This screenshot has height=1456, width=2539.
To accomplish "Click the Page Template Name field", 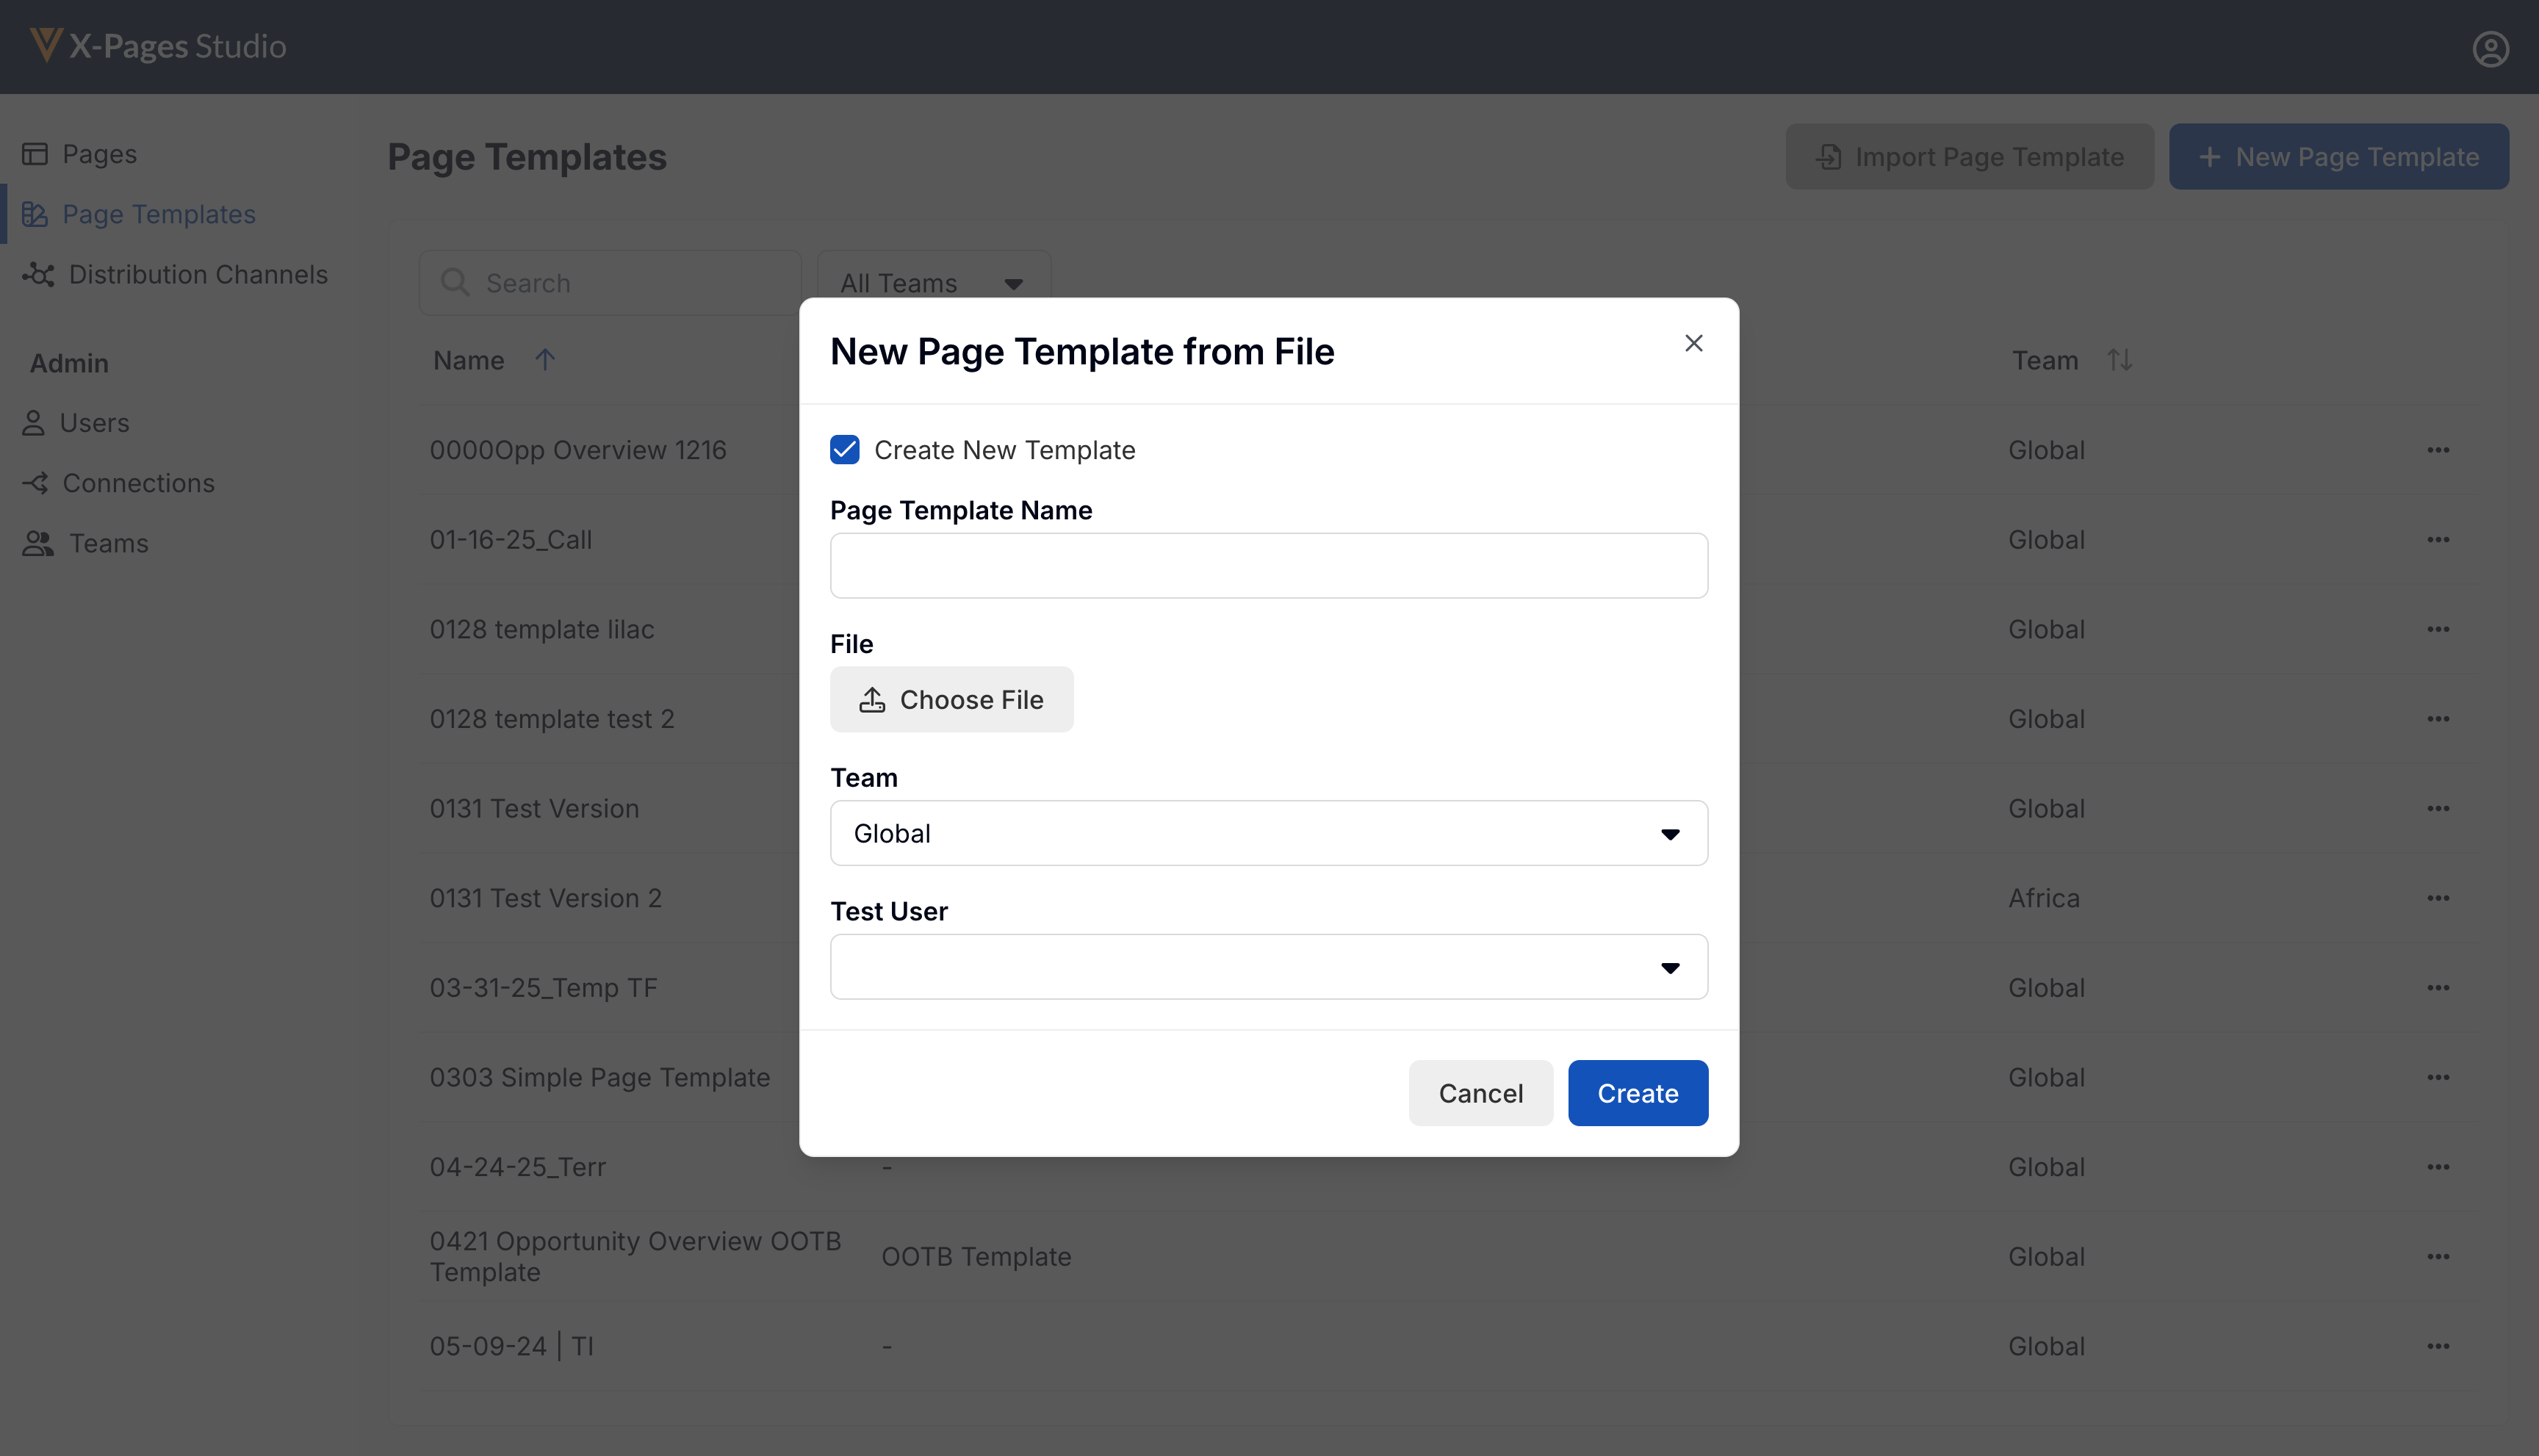I will pos(1268,566).
